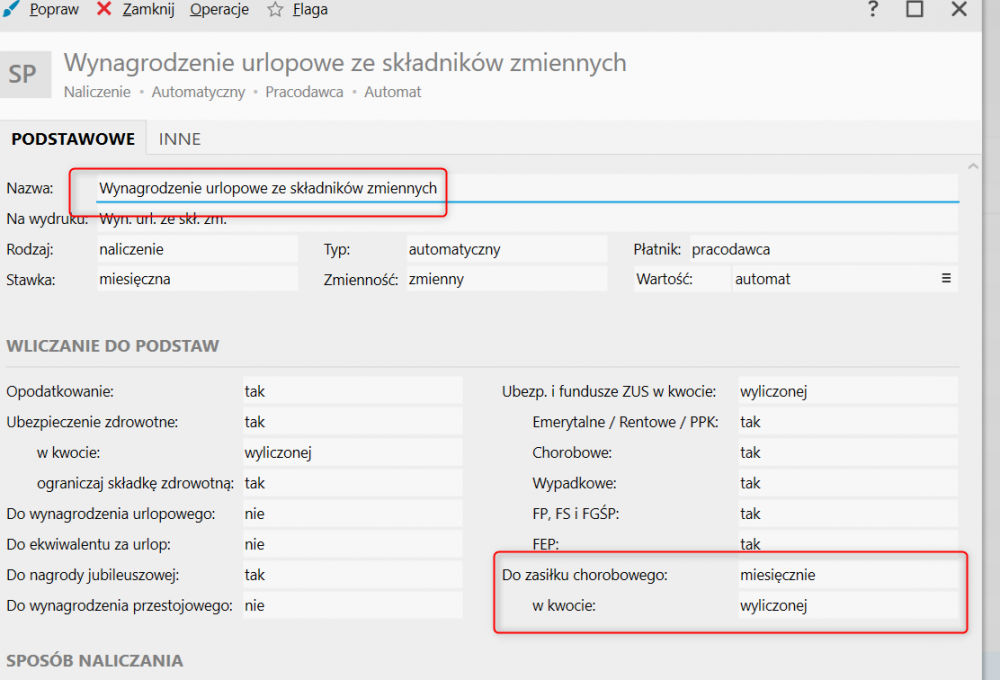
Task: Click the red X Zamknij icon
Action: pos(104,9)
